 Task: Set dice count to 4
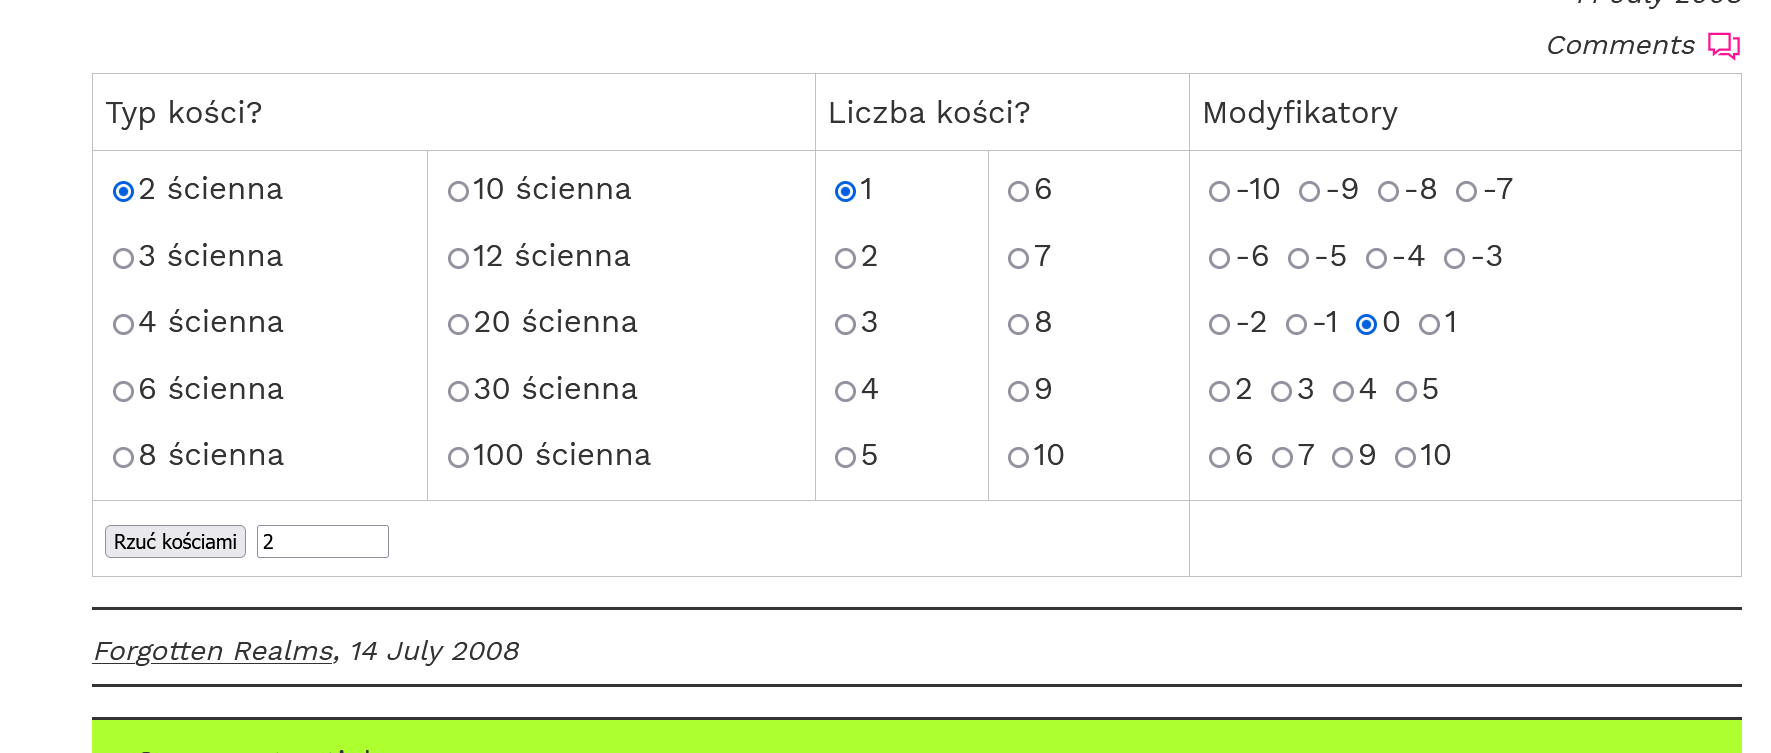tap(846, 391)
